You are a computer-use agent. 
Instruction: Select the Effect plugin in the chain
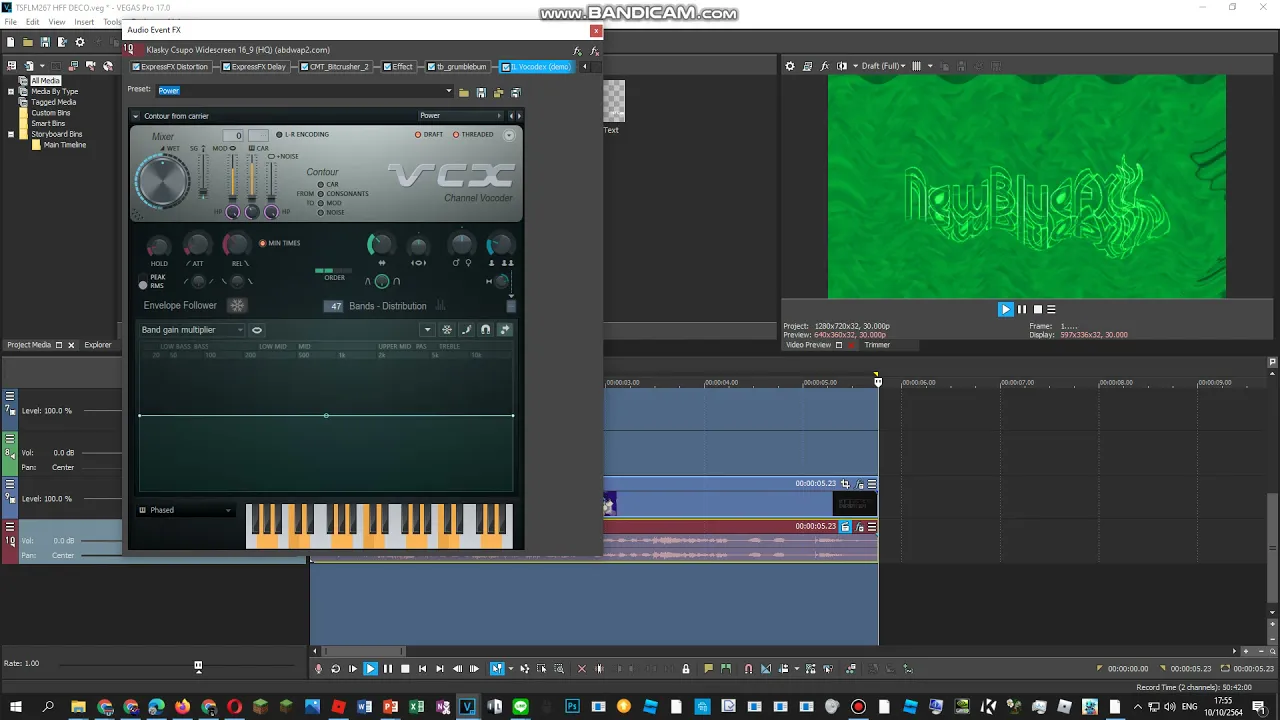click(x=398, y=67)
